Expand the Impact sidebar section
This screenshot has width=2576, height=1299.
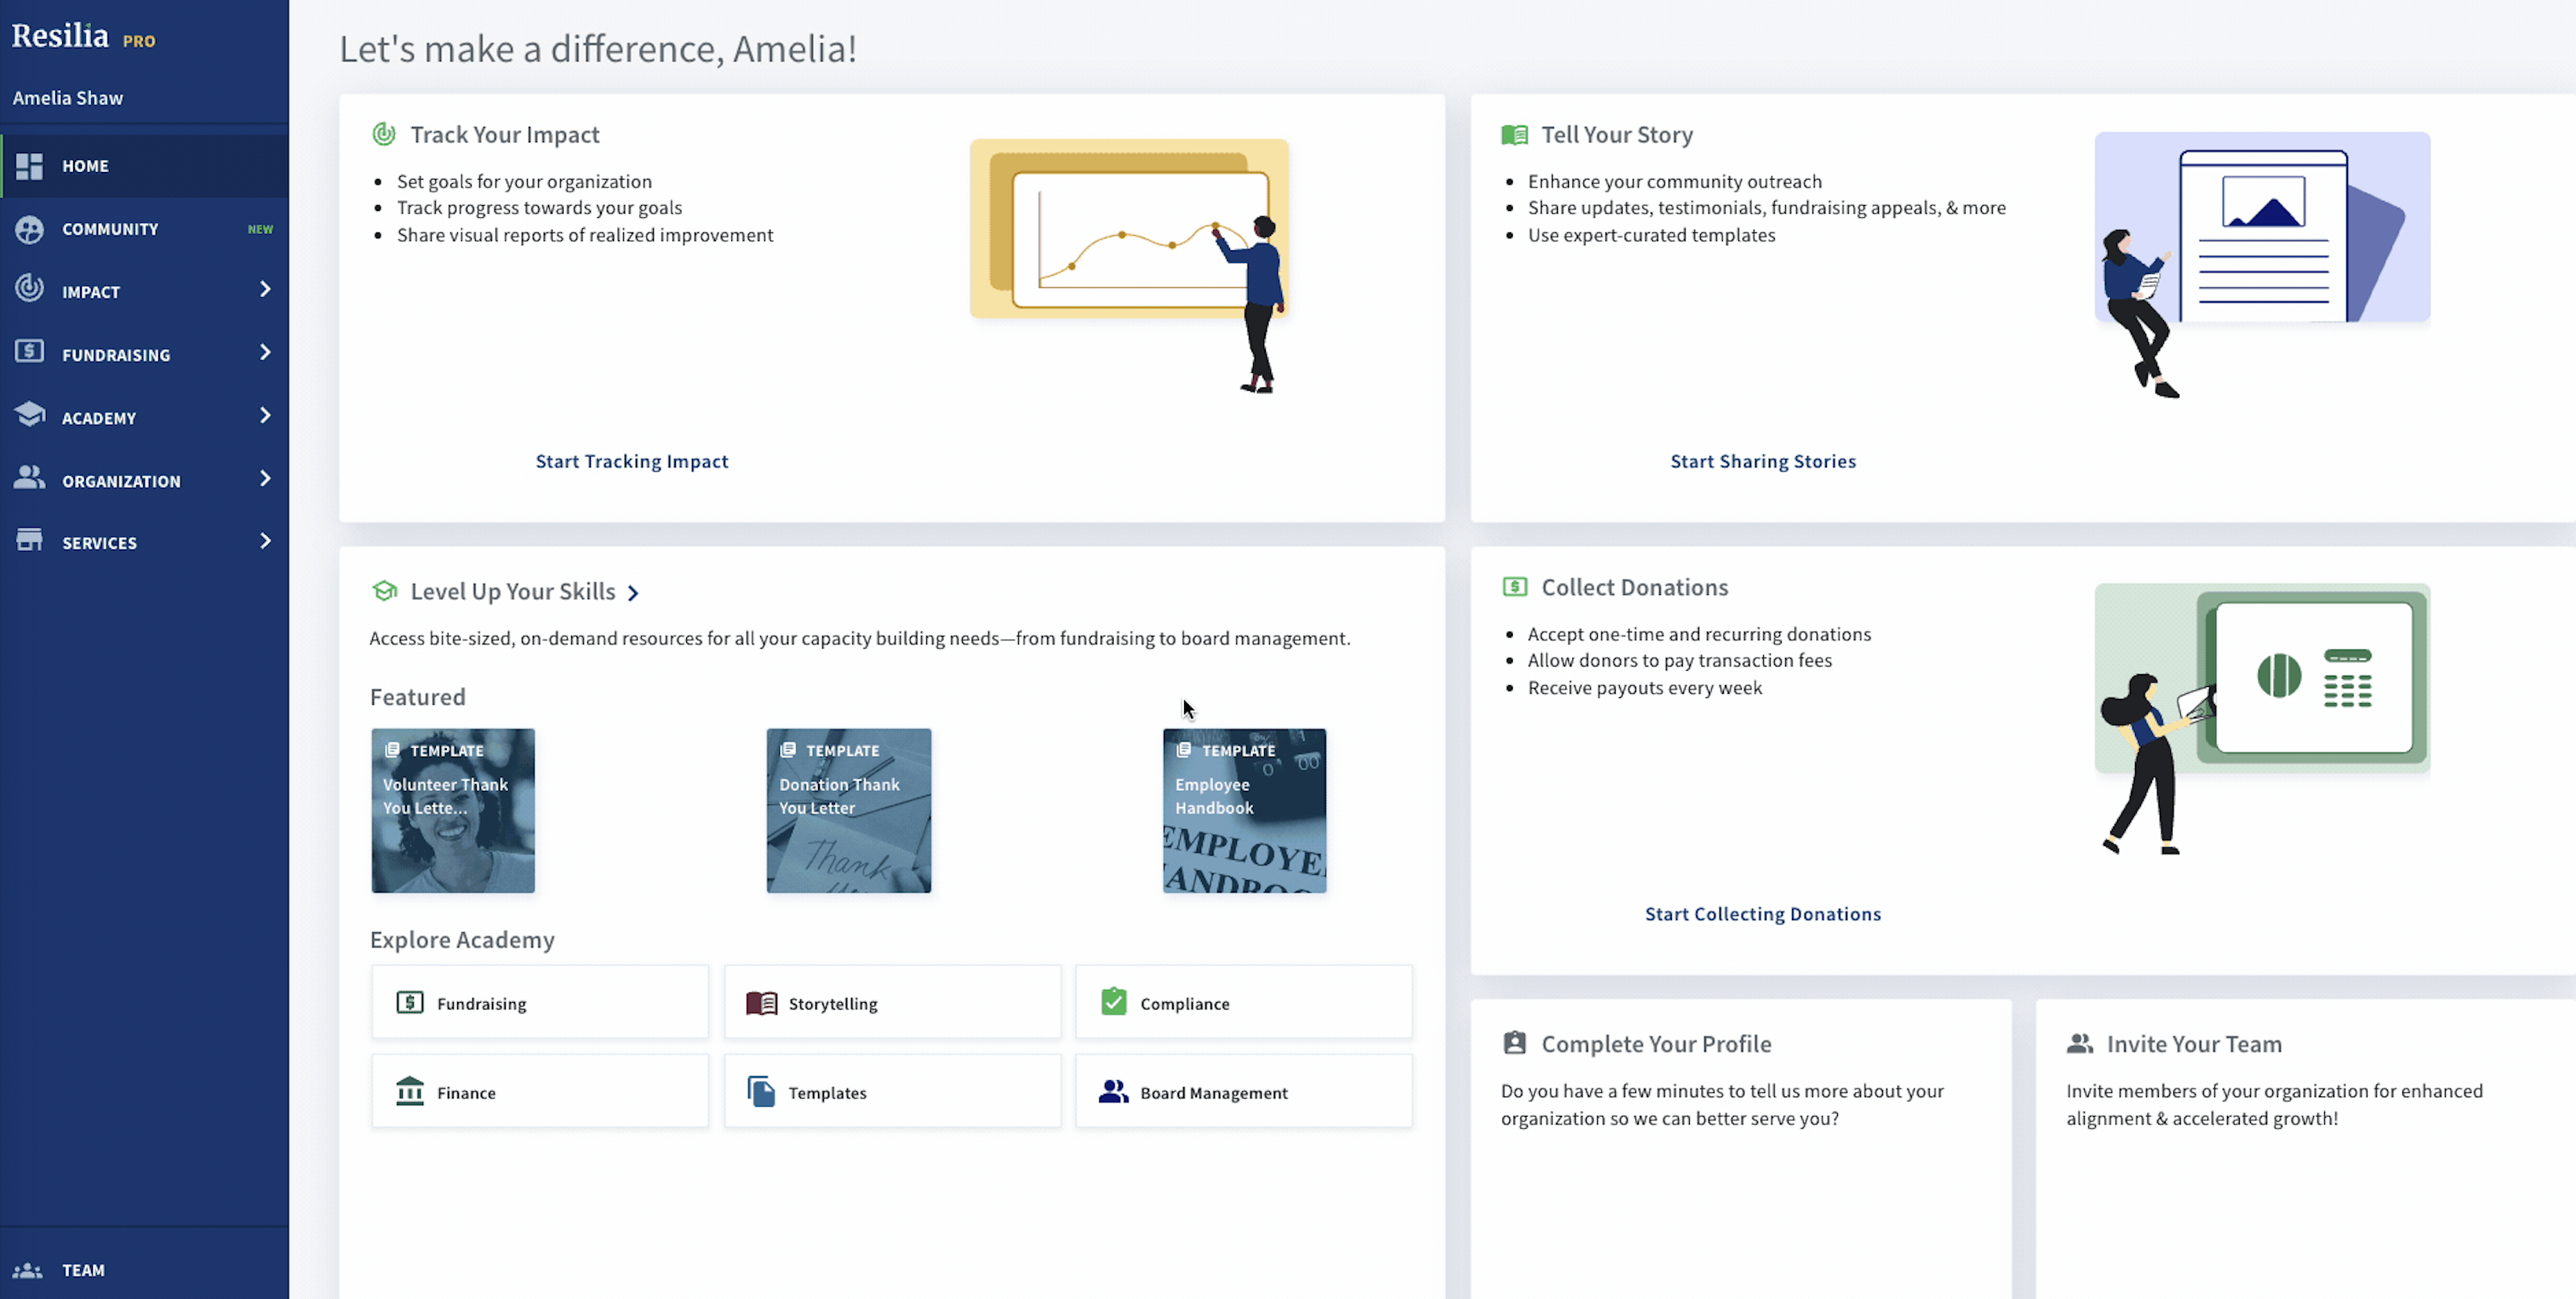[x=265, y=289]
